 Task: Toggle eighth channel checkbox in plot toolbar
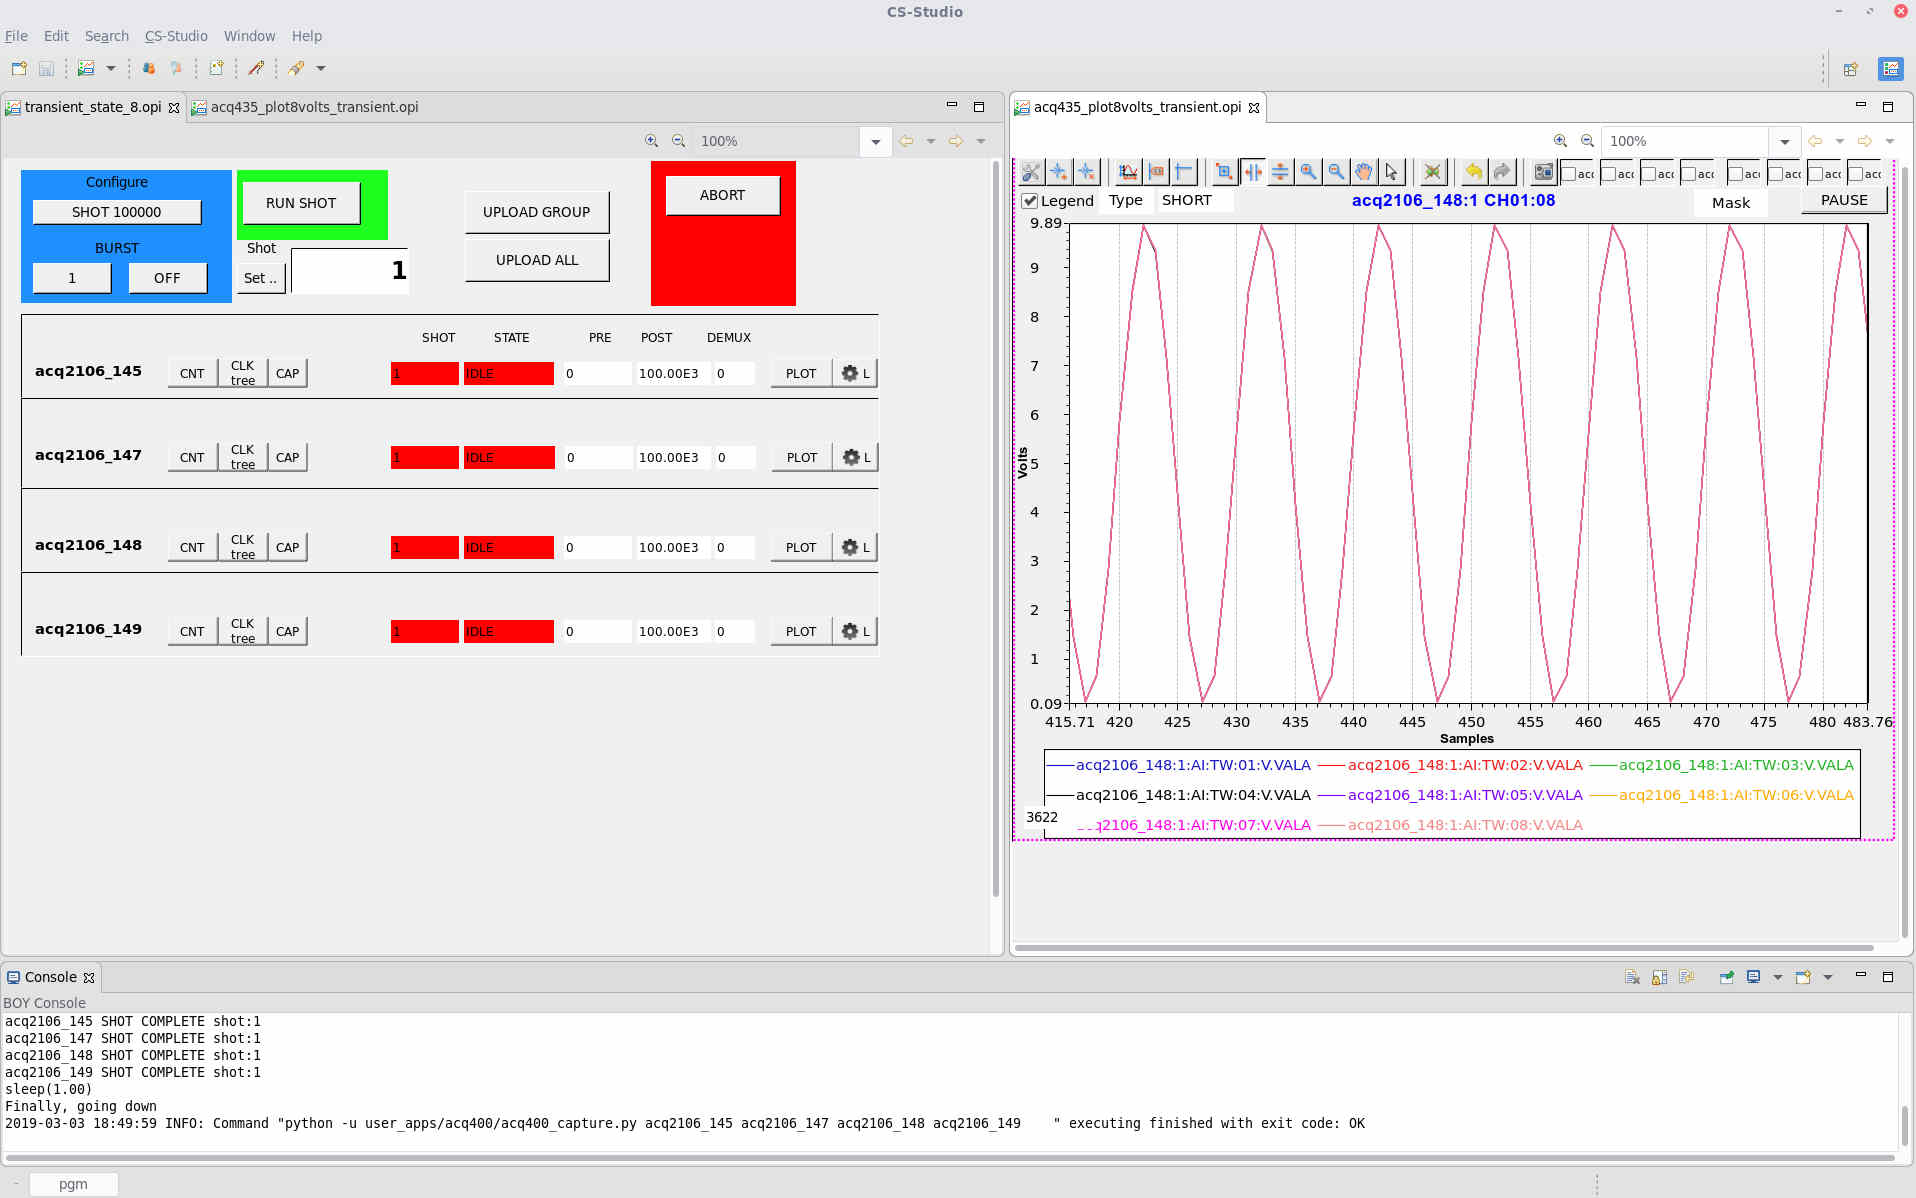(1856, 174)
